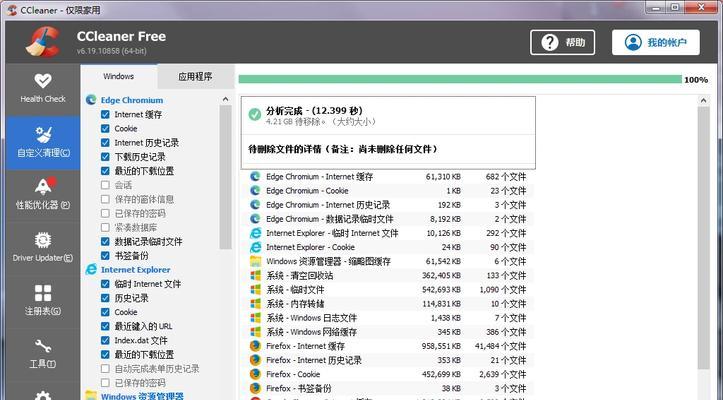This screenshot has height=400, width=723.
Task: Collapse the Internet Explorer tree group
Action: coord(136,269)
